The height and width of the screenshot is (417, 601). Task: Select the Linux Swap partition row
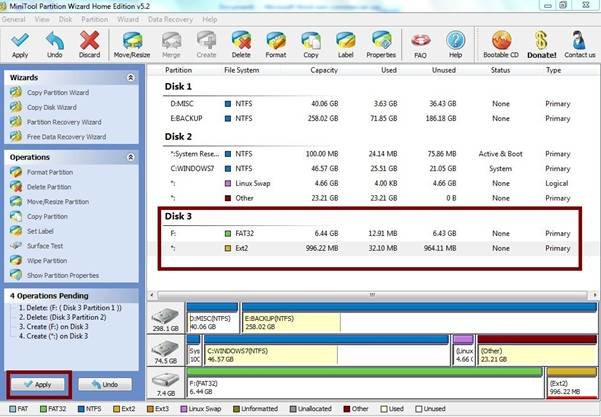point(369,183)
